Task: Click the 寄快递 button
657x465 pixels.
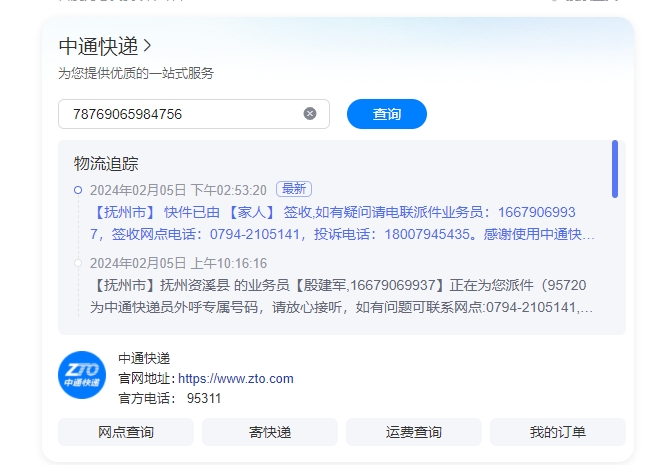Action: tap(270, 432)
